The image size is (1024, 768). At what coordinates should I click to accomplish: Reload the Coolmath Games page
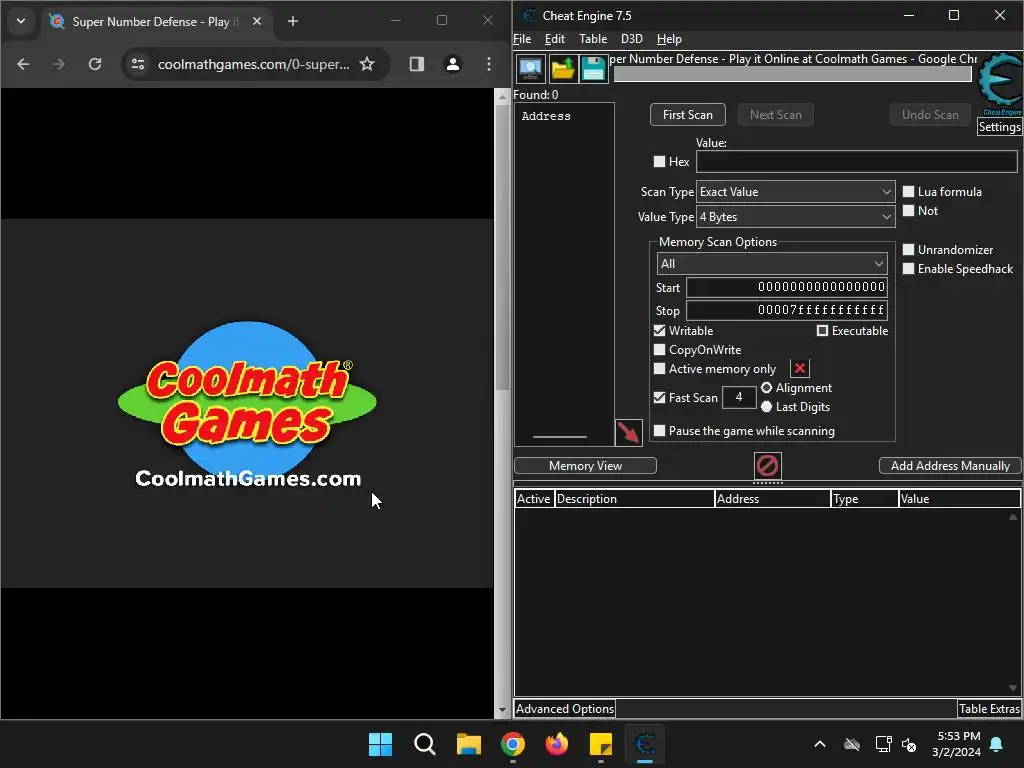[x=95, y=64]
